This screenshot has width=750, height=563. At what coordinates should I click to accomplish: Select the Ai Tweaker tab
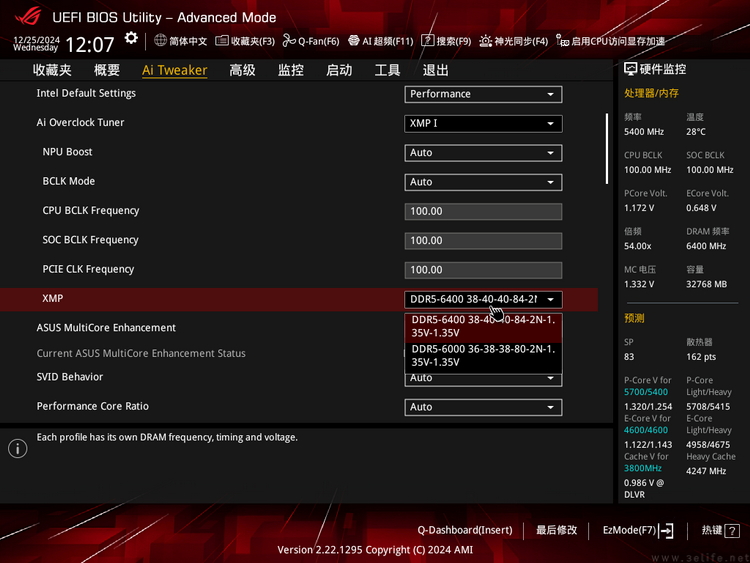pyautogui.click(x=175, y=70)
